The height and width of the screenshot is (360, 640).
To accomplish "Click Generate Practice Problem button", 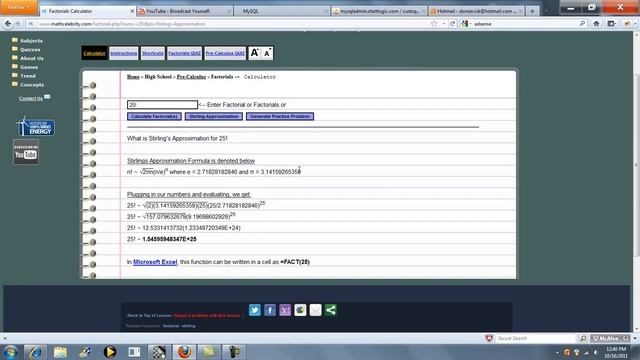I will (280, 116).
